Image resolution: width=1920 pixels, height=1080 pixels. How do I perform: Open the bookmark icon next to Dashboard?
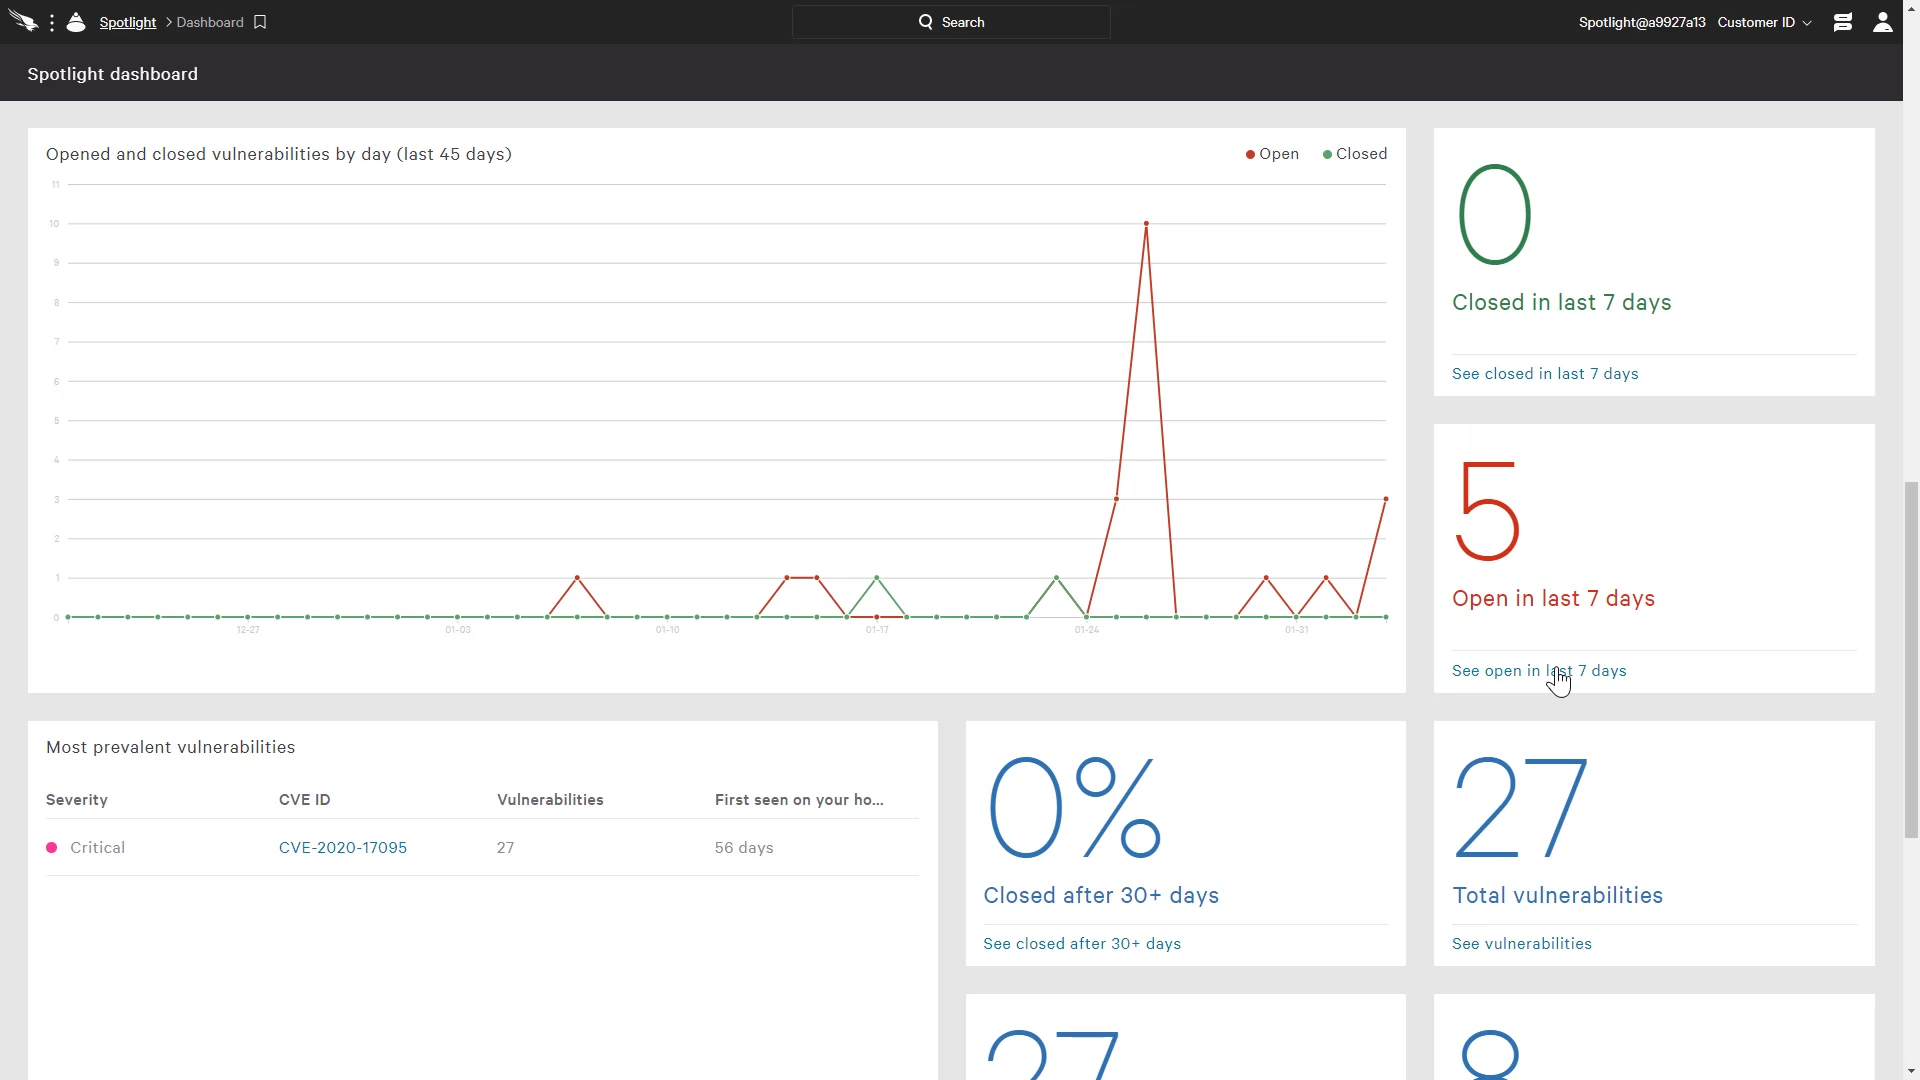pyautogui.click(x=260, y=21)
